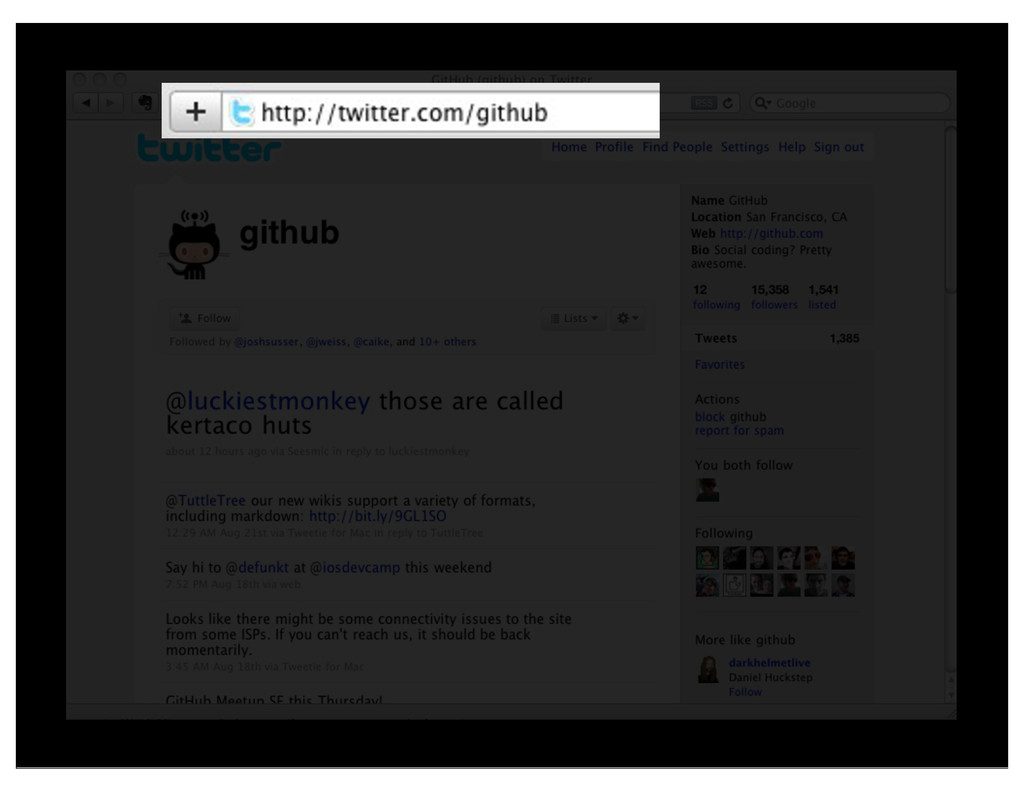
Task: Open @TuttleTree mention link
Action: (x=206, y=501)
